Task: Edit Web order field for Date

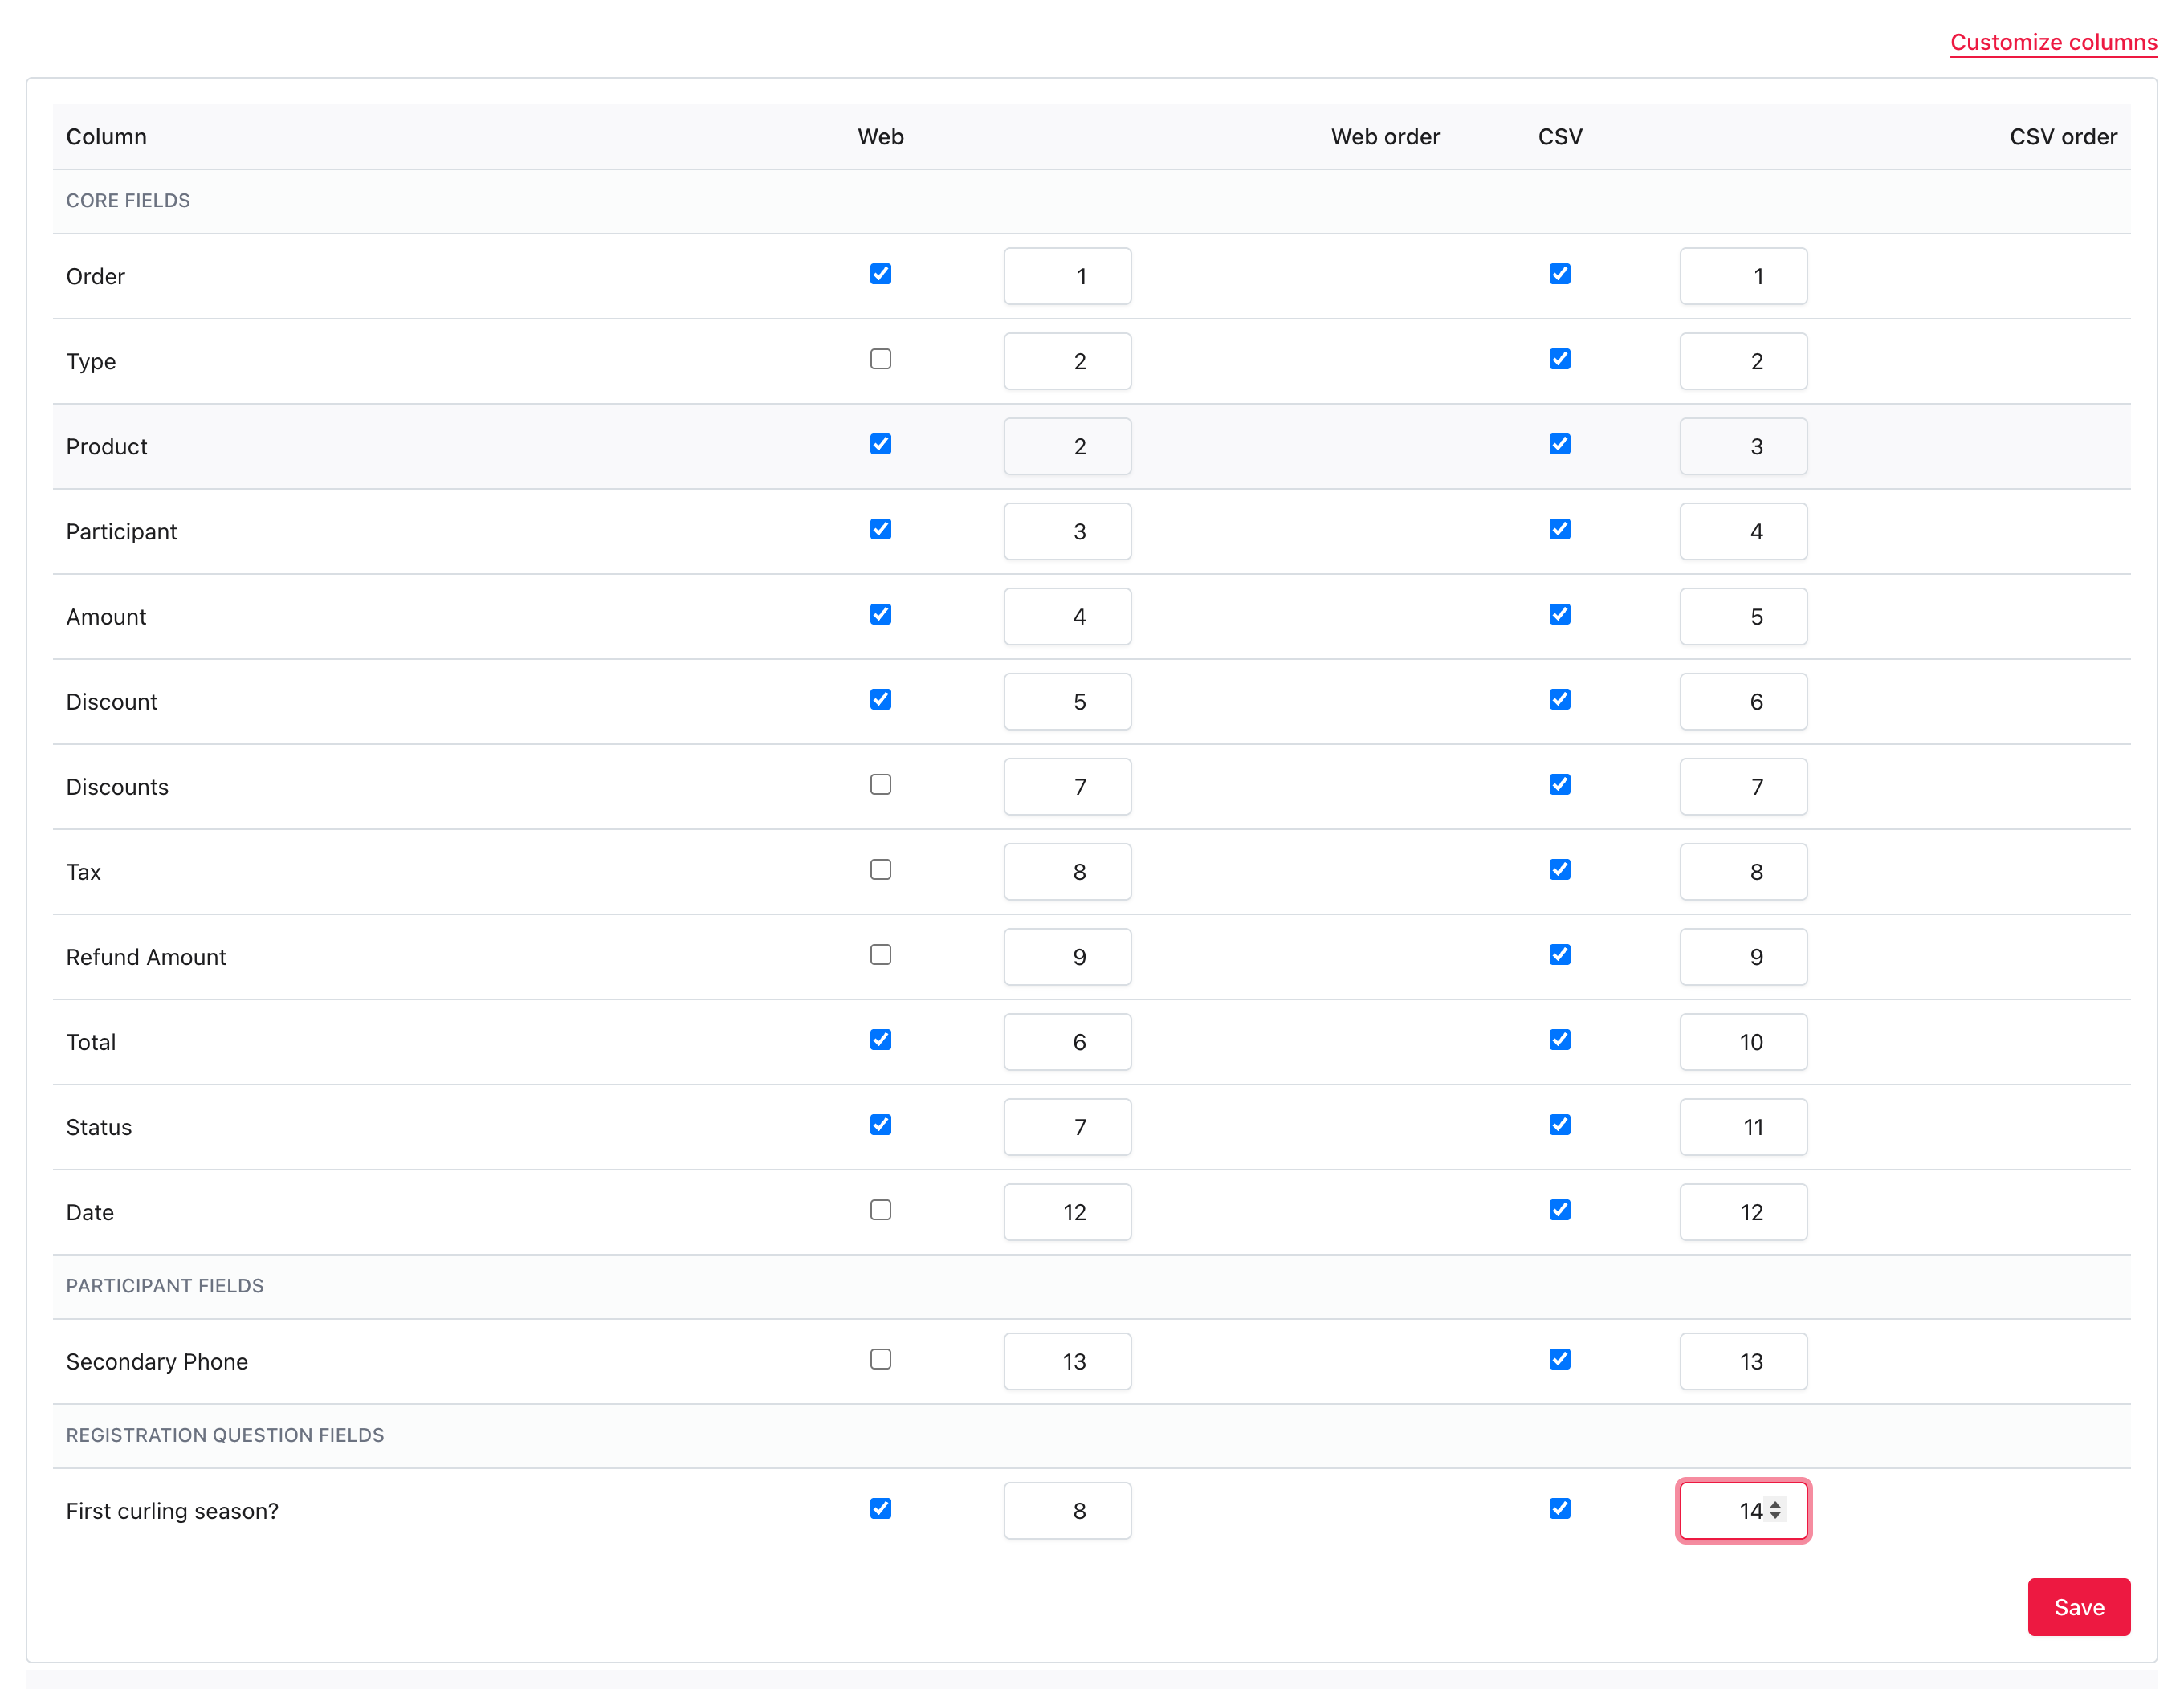Action: click(x=1067, y=1211)
